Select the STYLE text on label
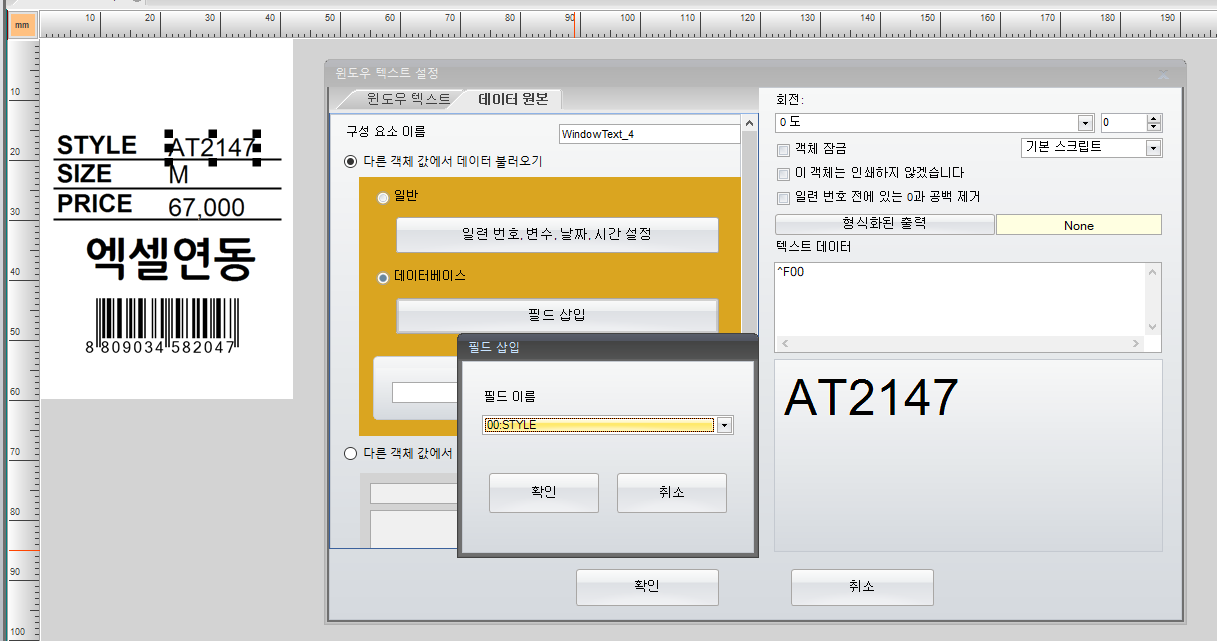Image resolution: width=1217 pixels, height=641 pixels. click(96, 145)
